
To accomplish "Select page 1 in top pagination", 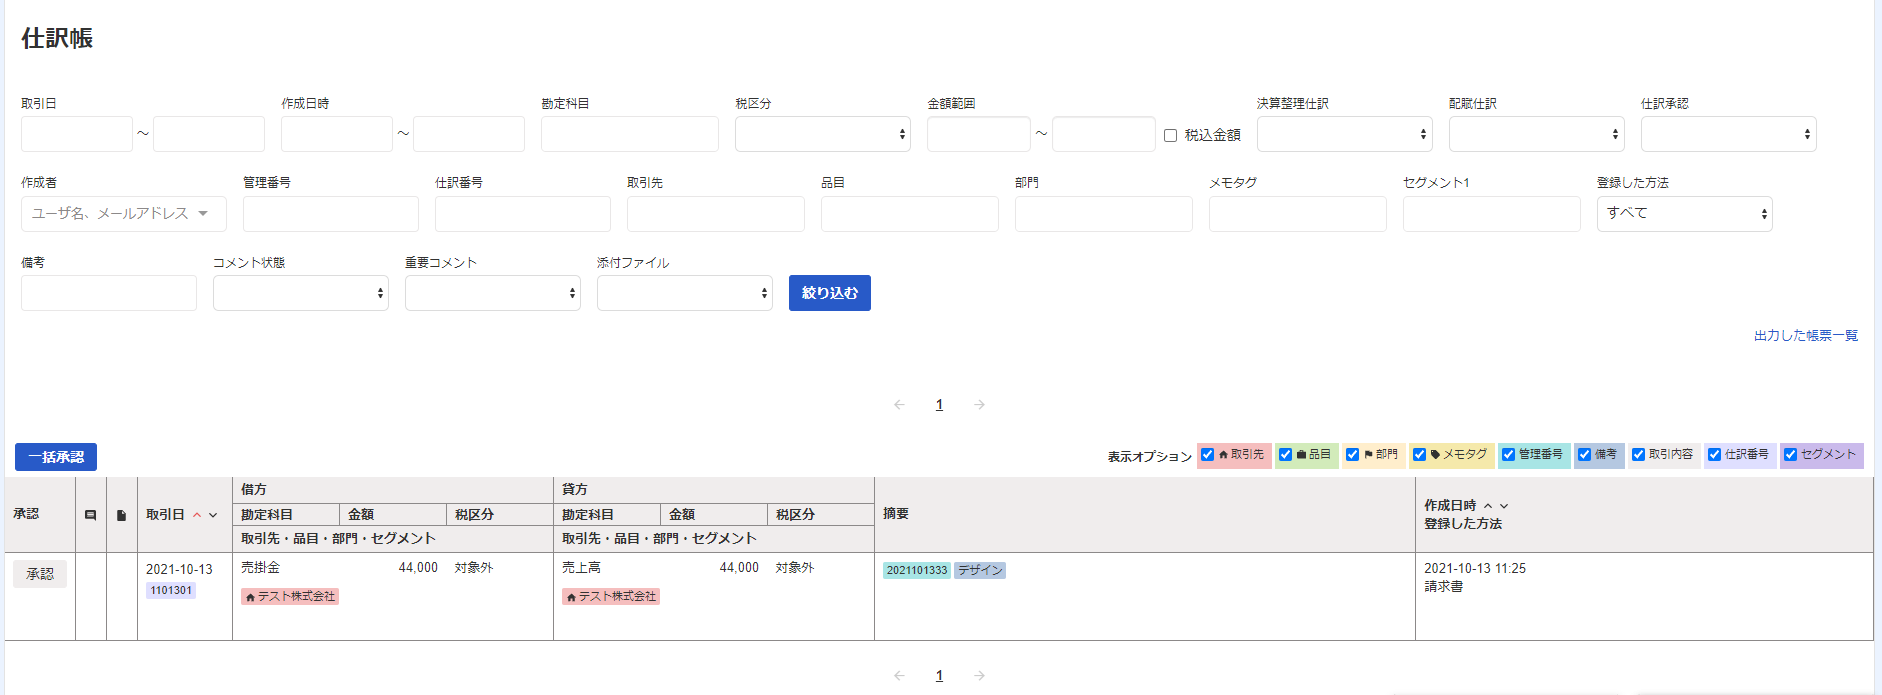I will coord(939,405).
